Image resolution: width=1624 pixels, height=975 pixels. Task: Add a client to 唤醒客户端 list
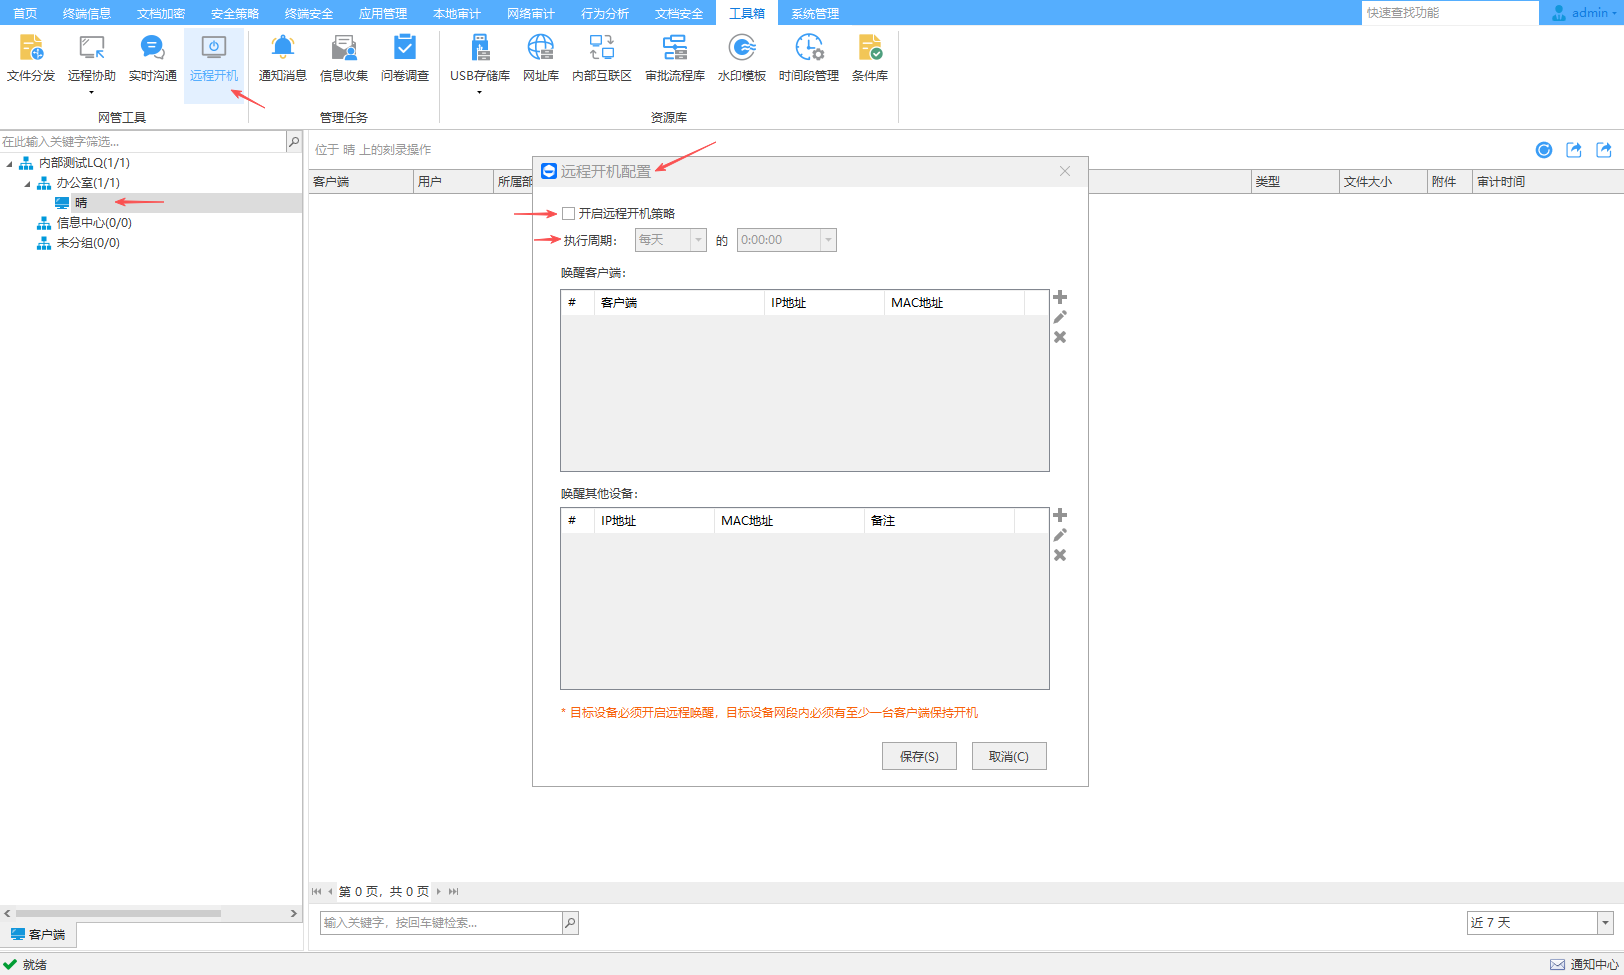(1060, 297)
